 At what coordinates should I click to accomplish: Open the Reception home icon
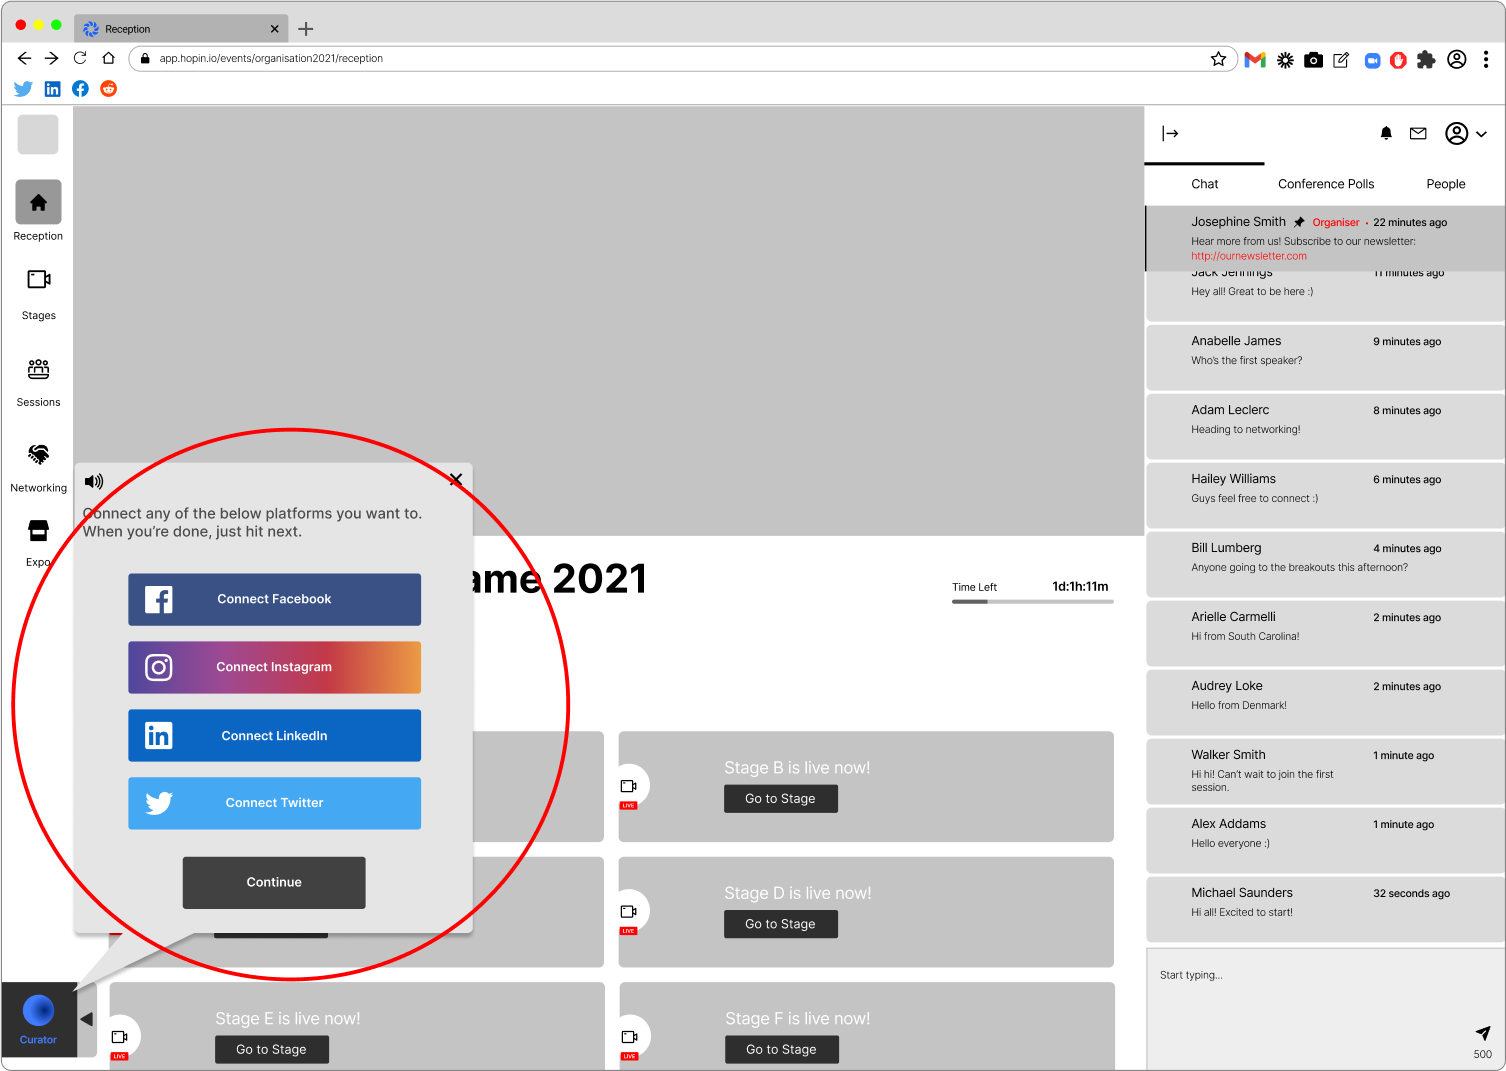(38, 202)
